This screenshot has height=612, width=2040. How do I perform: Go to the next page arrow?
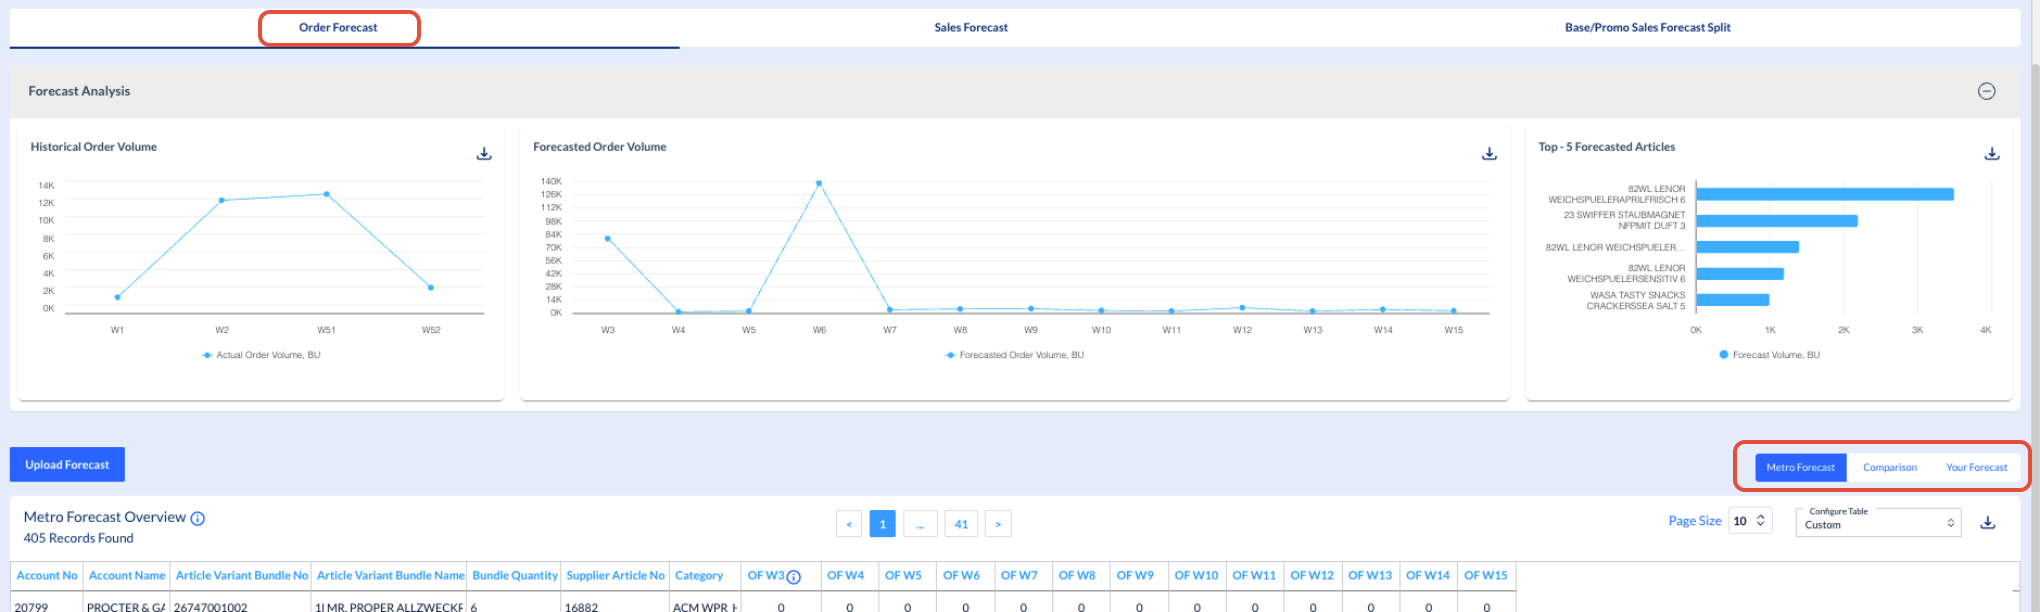(x=998, y=524)
